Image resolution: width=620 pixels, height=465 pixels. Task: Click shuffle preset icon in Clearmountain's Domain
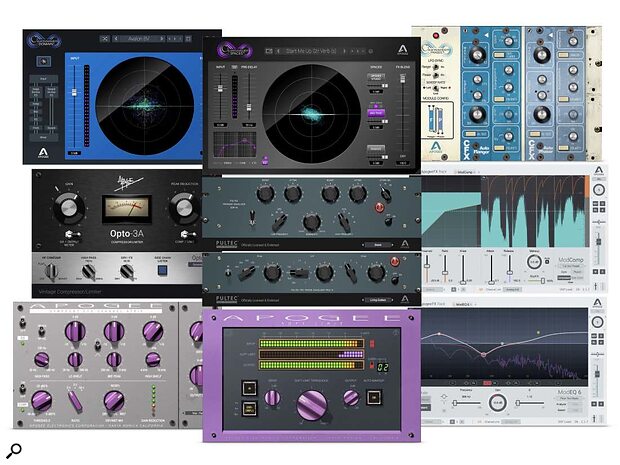tap(104, 39)
